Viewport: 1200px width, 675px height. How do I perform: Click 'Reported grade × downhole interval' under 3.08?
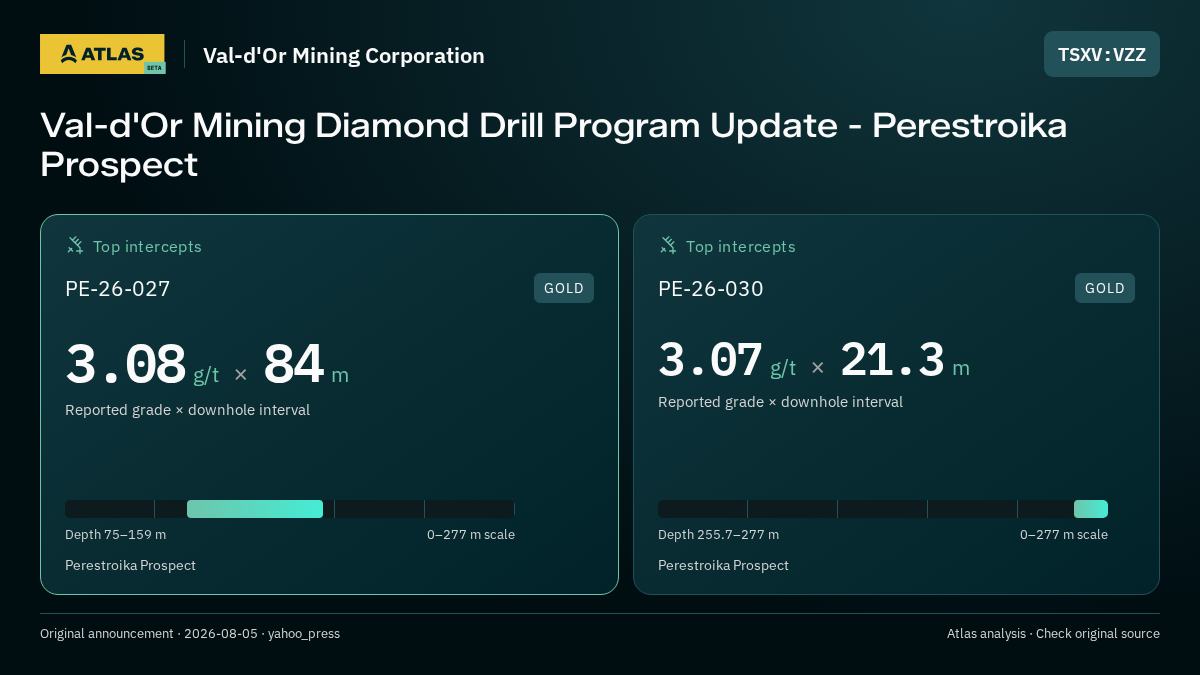click(x=188, y=410)
